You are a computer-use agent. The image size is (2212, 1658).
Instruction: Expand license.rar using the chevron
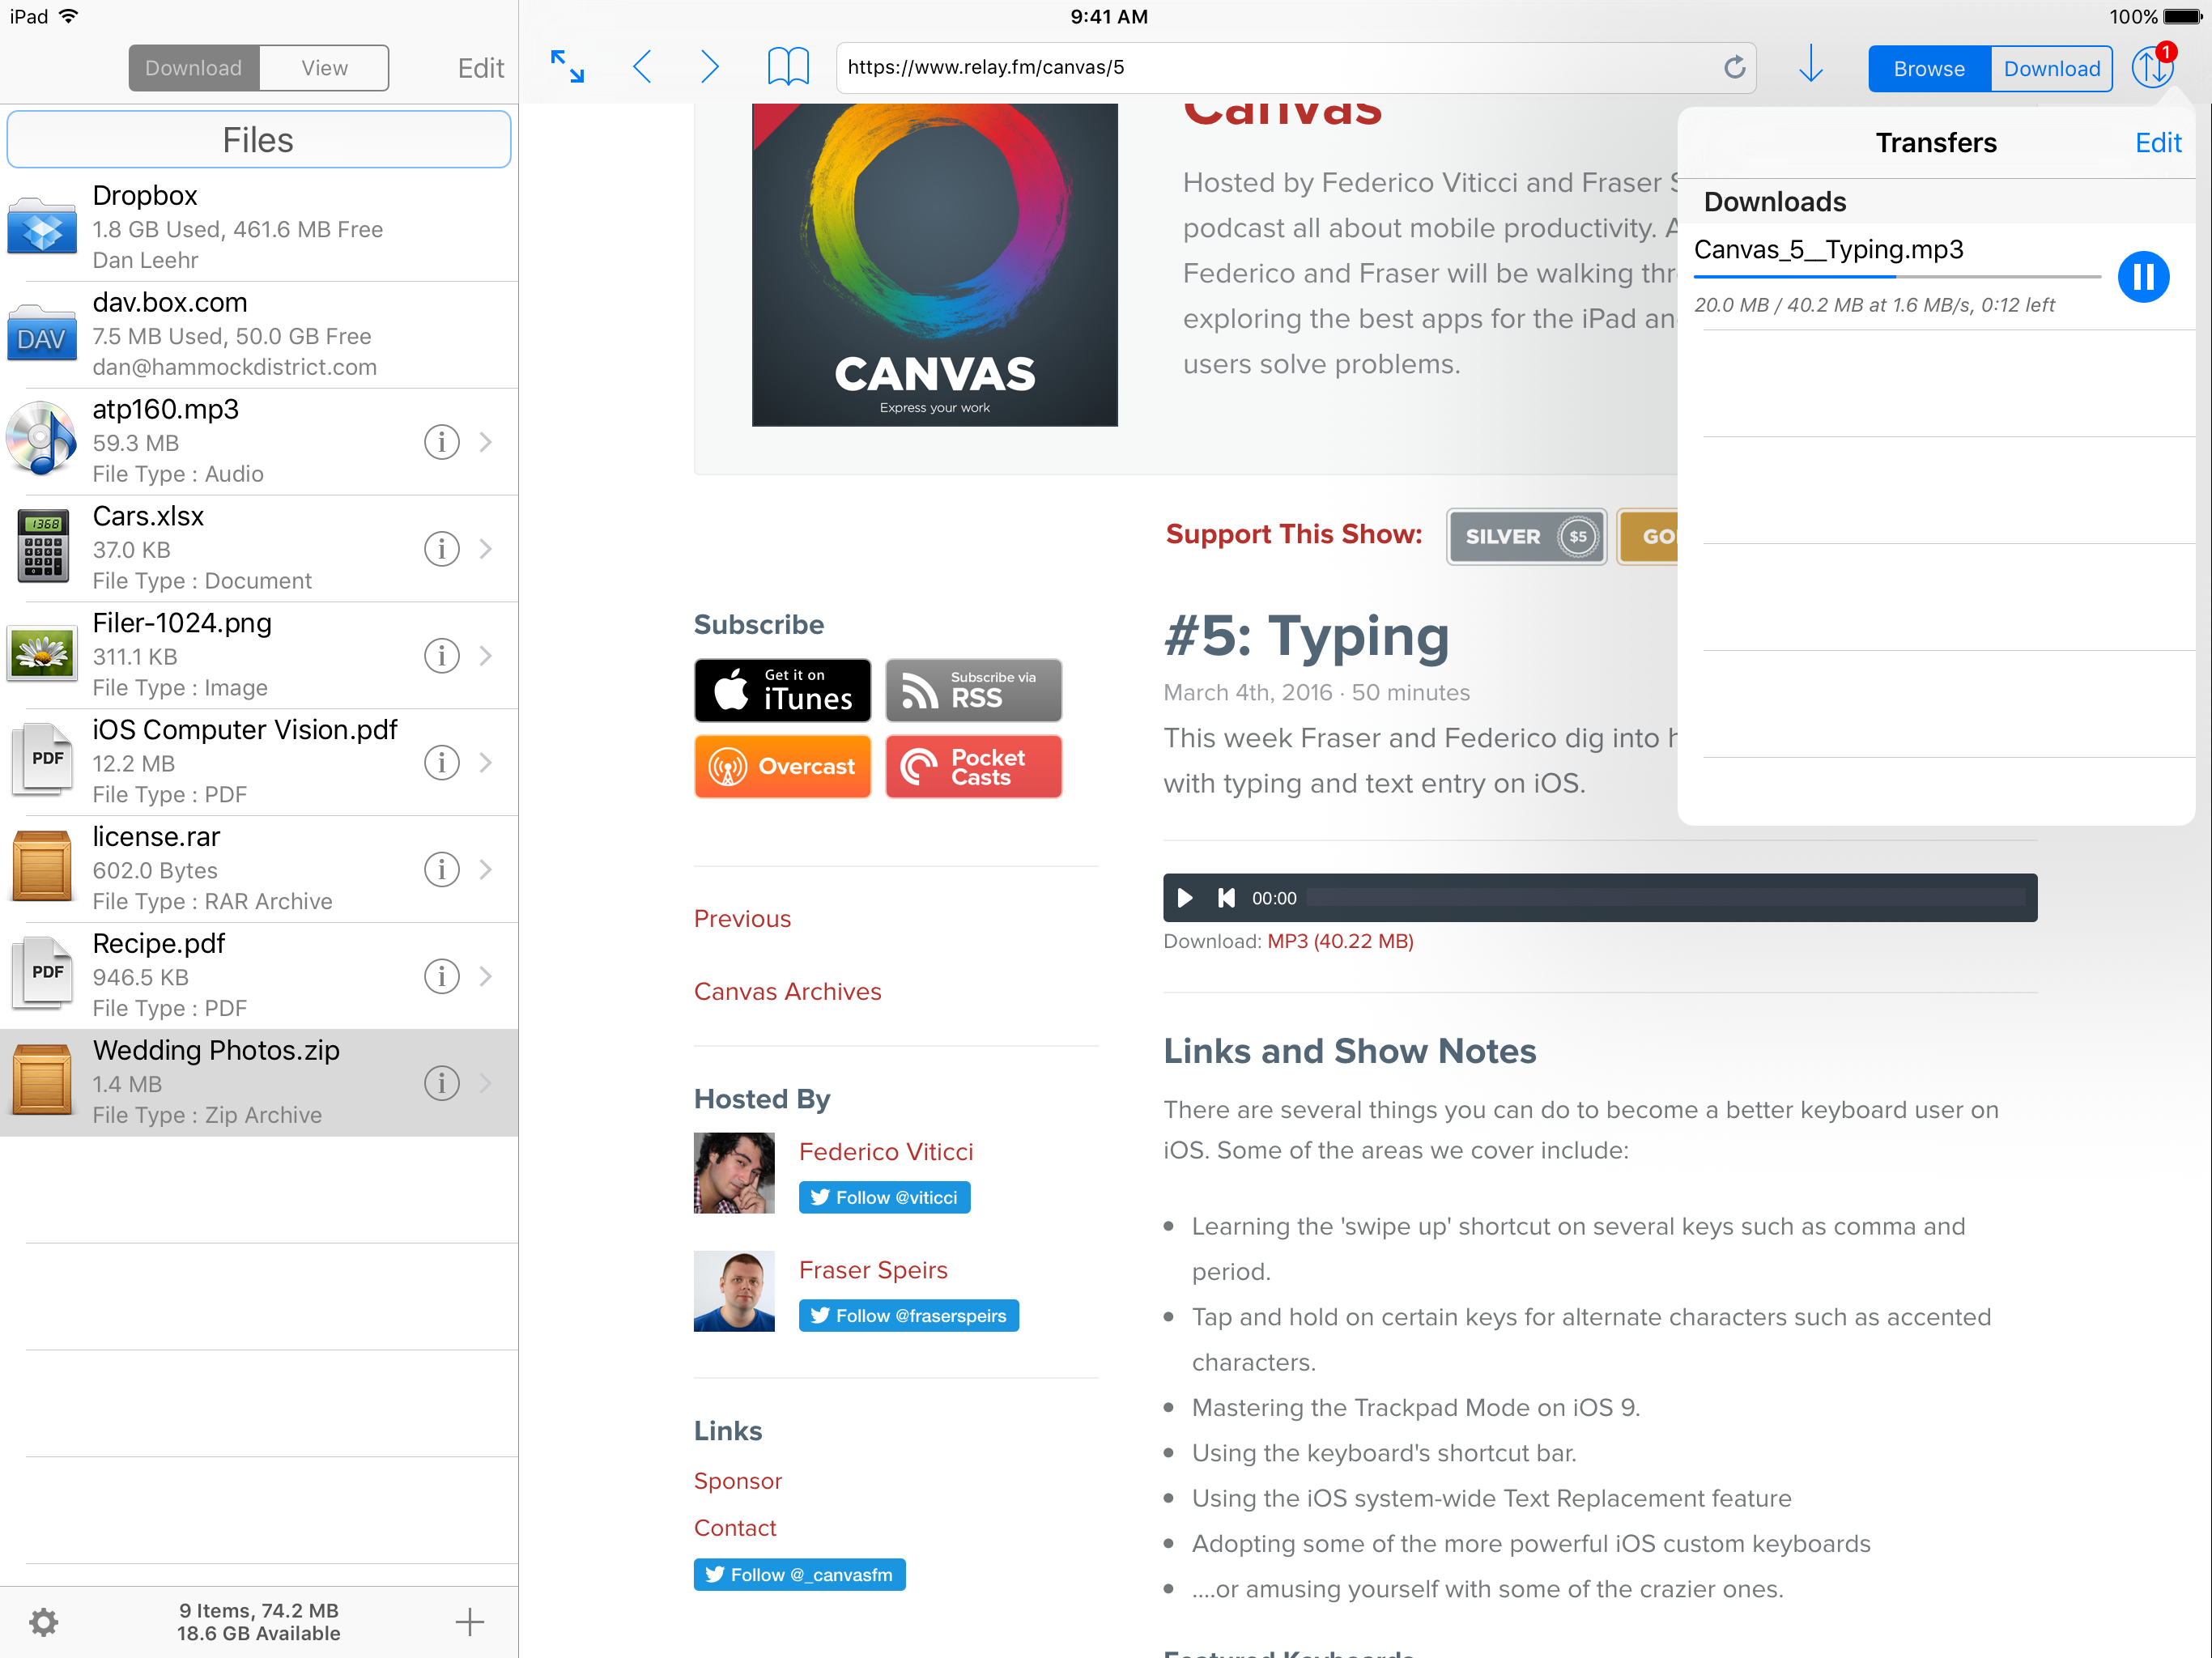click(486, 869)
